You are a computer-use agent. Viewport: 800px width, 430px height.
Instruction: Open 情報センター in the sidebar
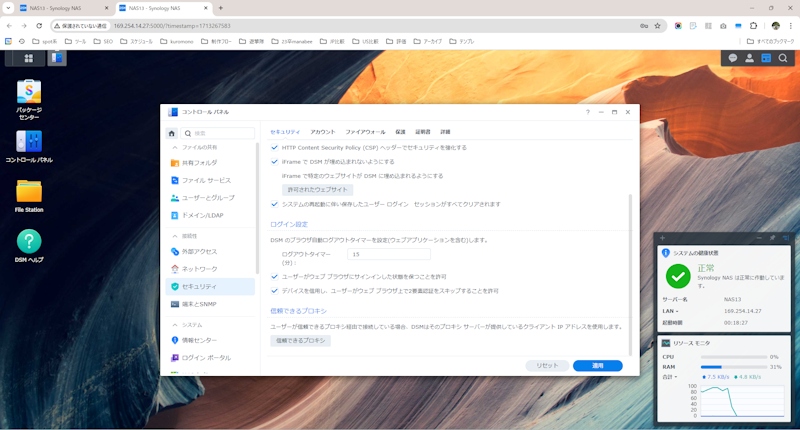coord(210,340)
